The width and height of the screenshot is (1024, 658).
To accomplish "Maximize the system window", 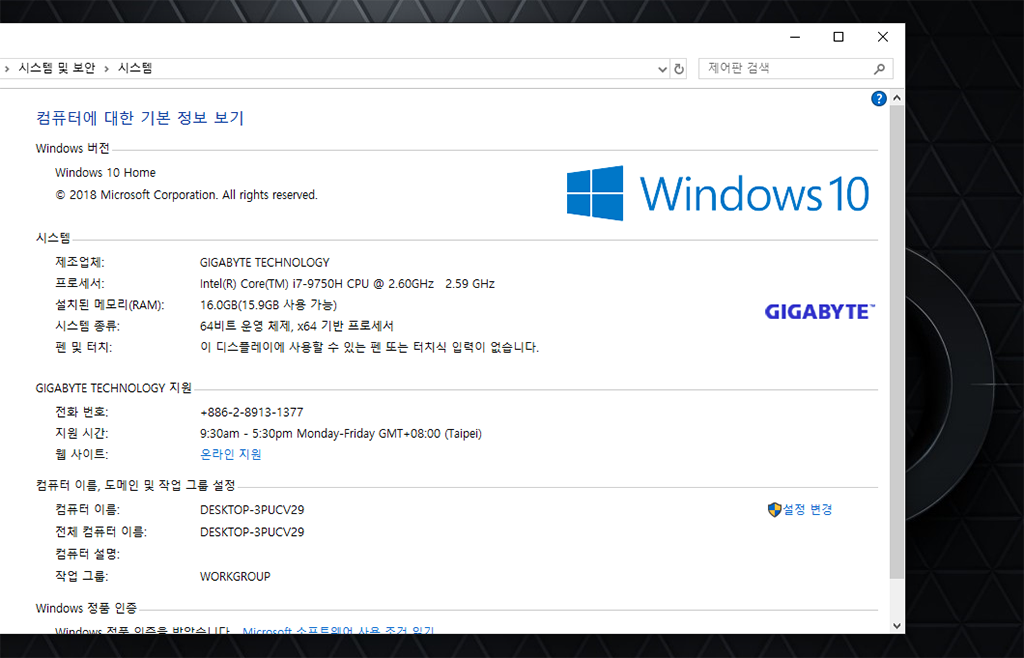I will click(839, 37).
